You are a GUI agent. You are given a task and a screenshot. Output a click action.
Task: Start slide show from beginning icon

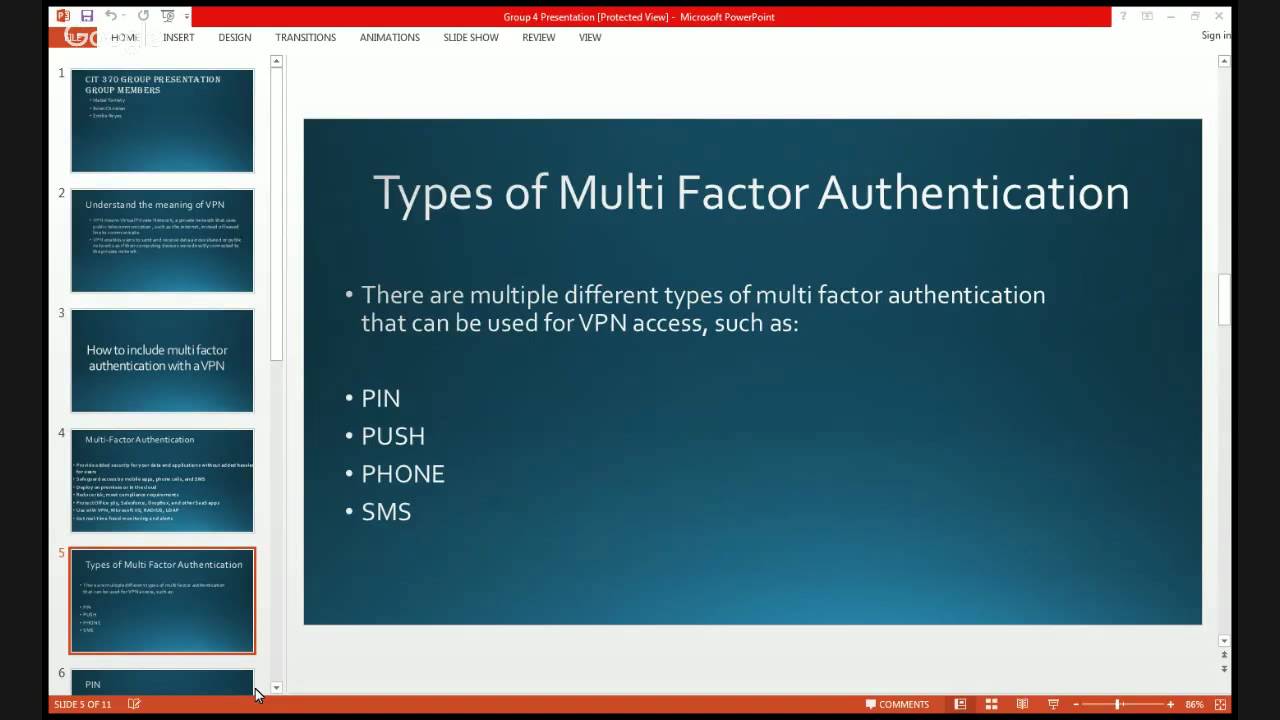[166, 16]
